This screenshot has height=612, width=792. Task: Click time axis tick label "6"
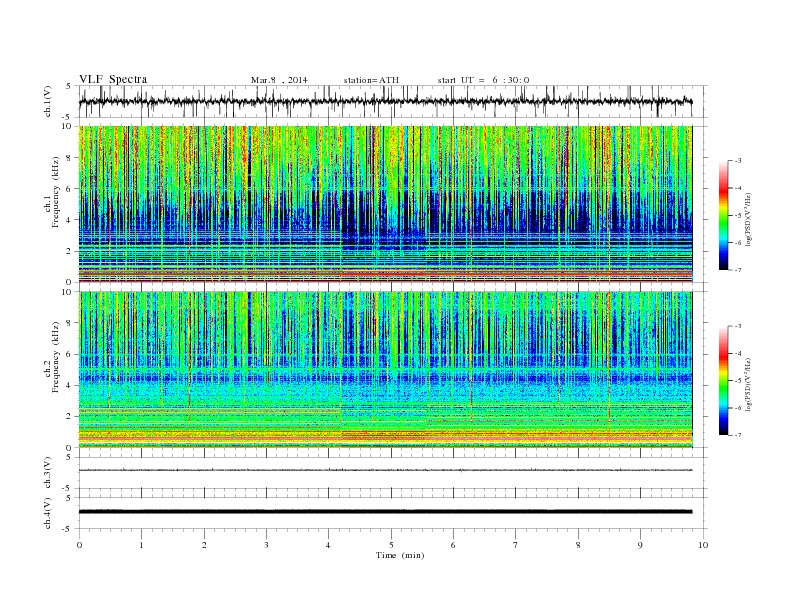coord(453,545)
